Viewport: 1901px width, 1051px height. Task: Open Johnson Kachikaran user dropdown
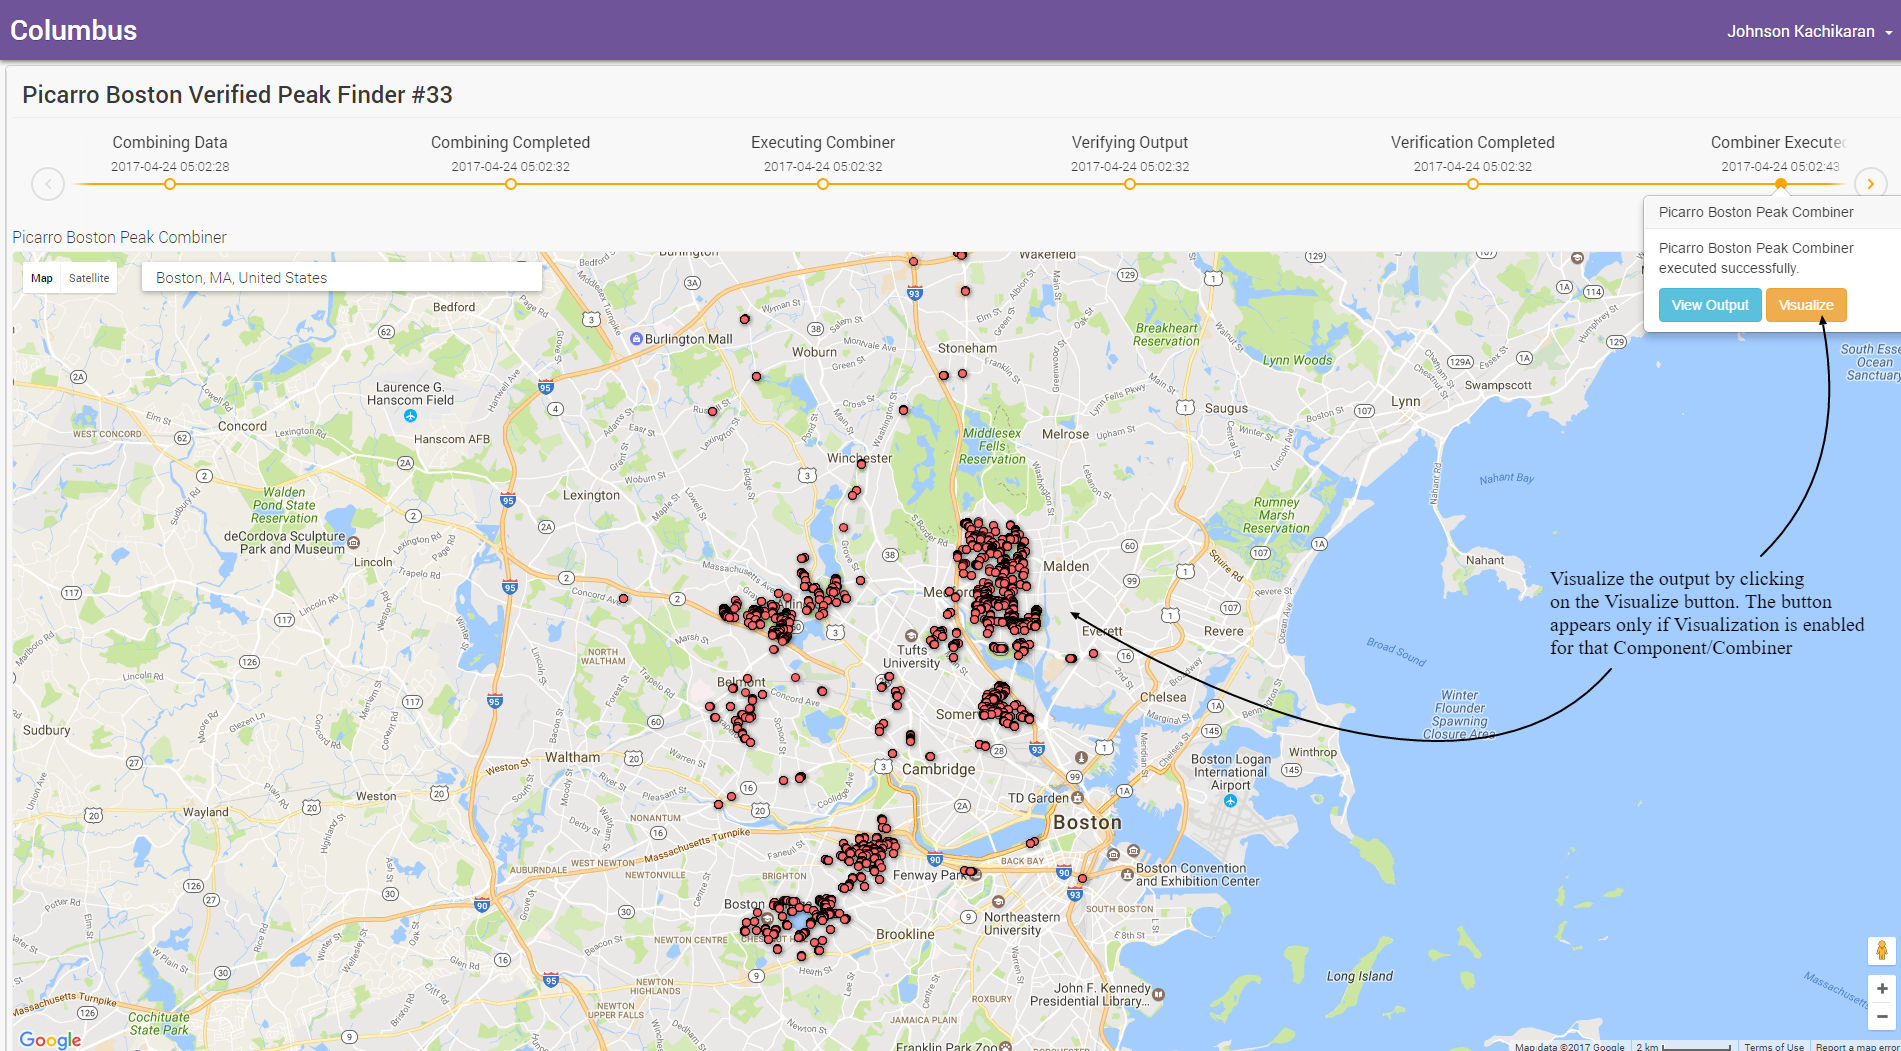click(x=1809, y=31)
